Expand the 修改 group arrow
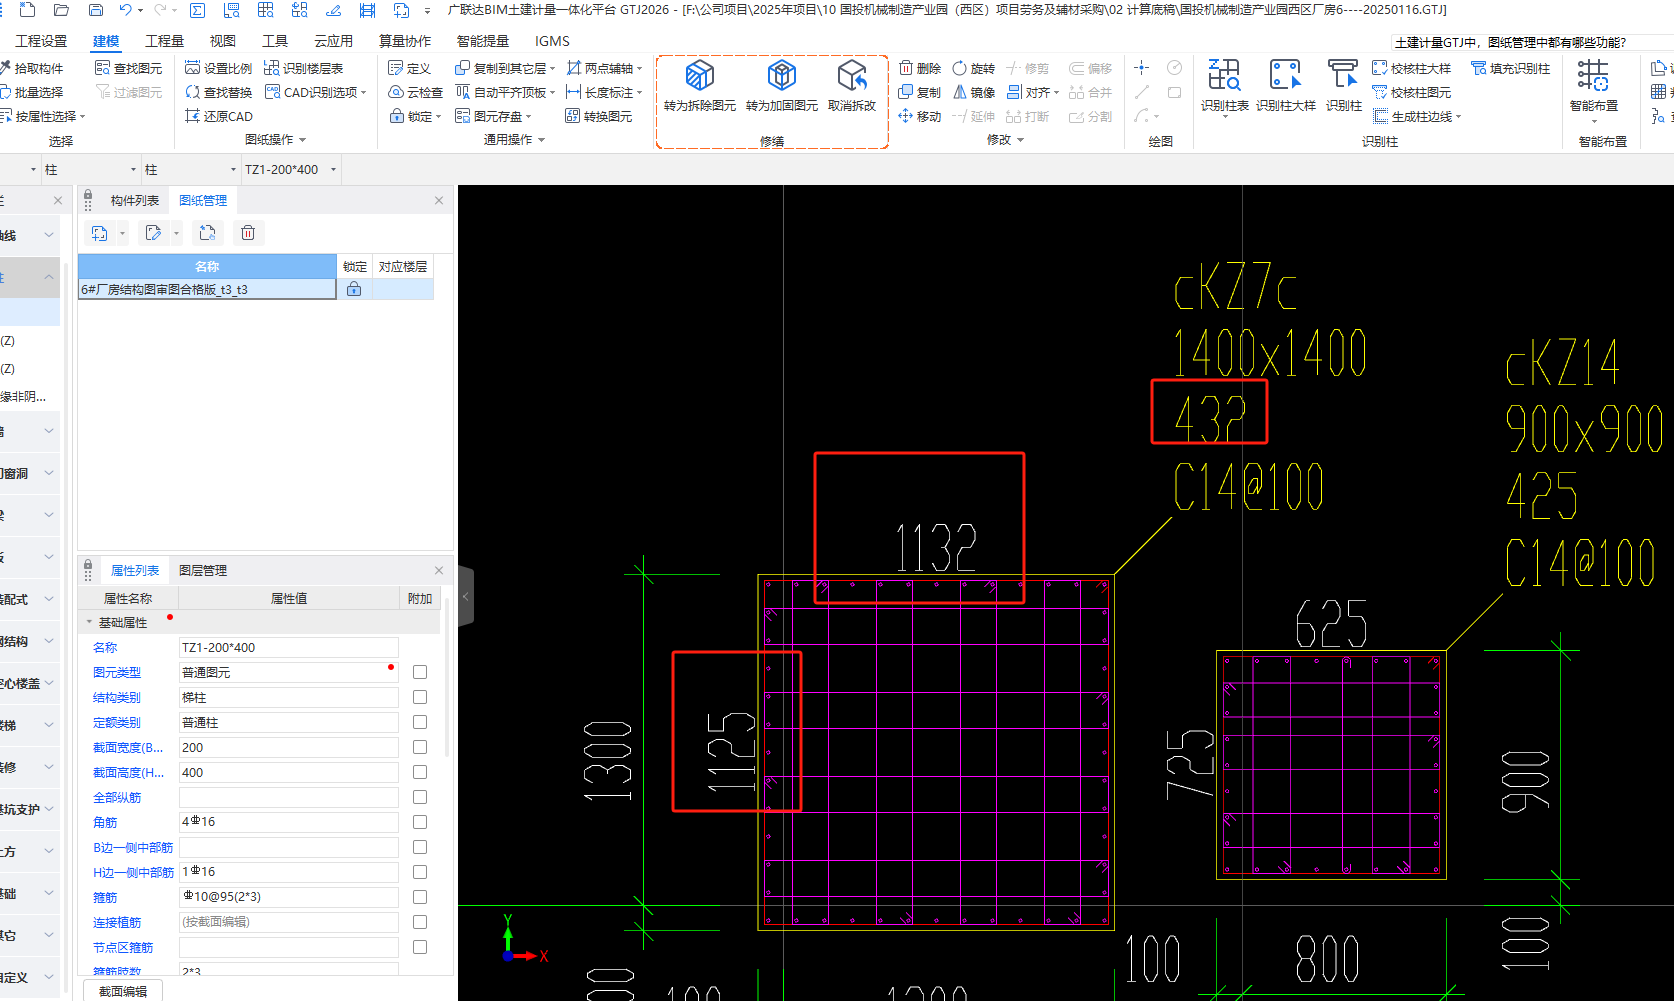 tap(1020, 140)
